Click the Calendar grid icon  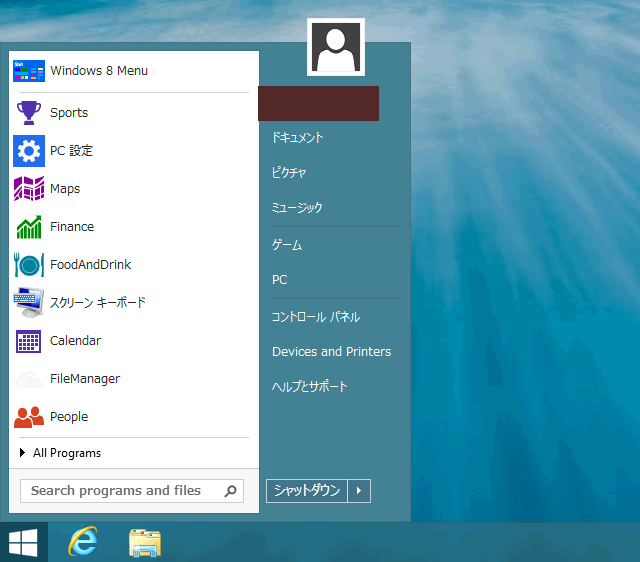pos(29,341)
